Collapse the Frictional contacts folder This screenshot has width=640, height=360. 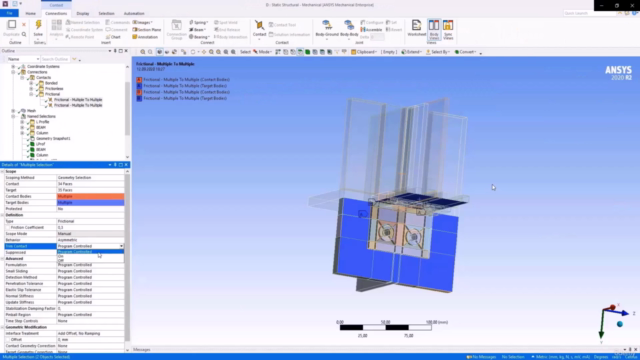tap(31, 94)
